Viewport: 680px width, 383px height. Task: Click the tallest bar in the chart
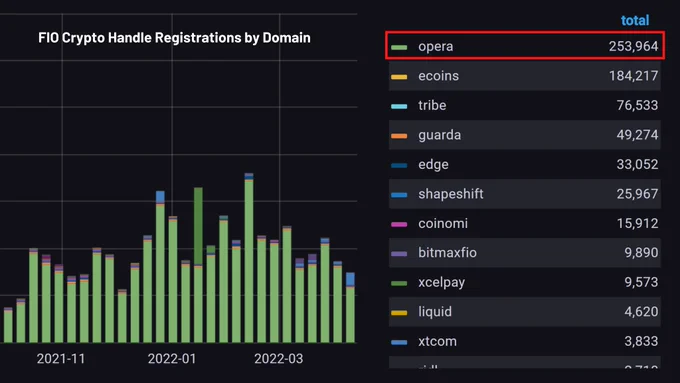[249, 258]
